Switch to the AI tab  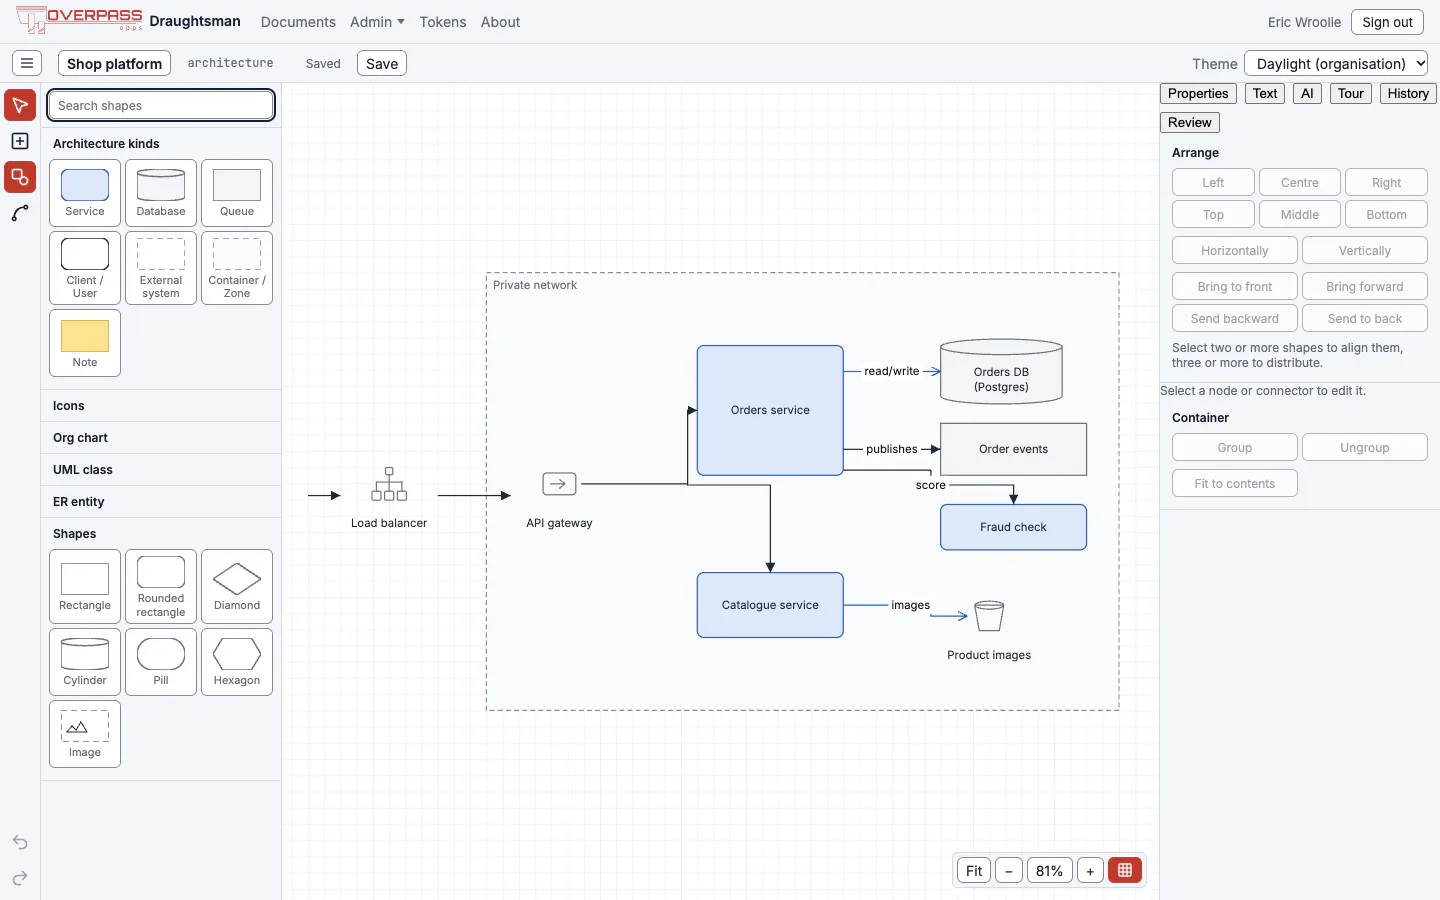pos(1307,93)
